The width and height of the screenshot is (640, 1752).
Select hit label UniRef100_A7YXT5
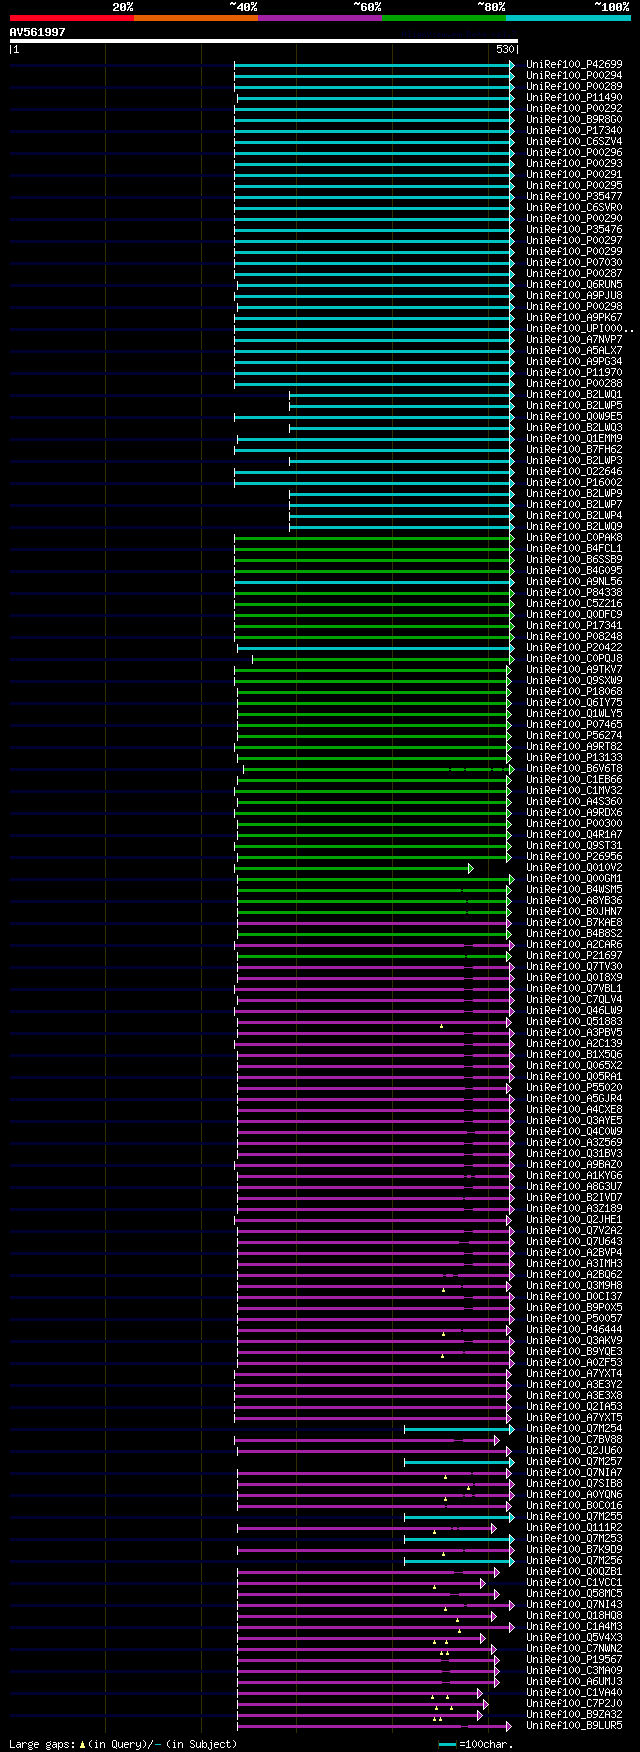pyautogui.click(x=574, y=1418)
